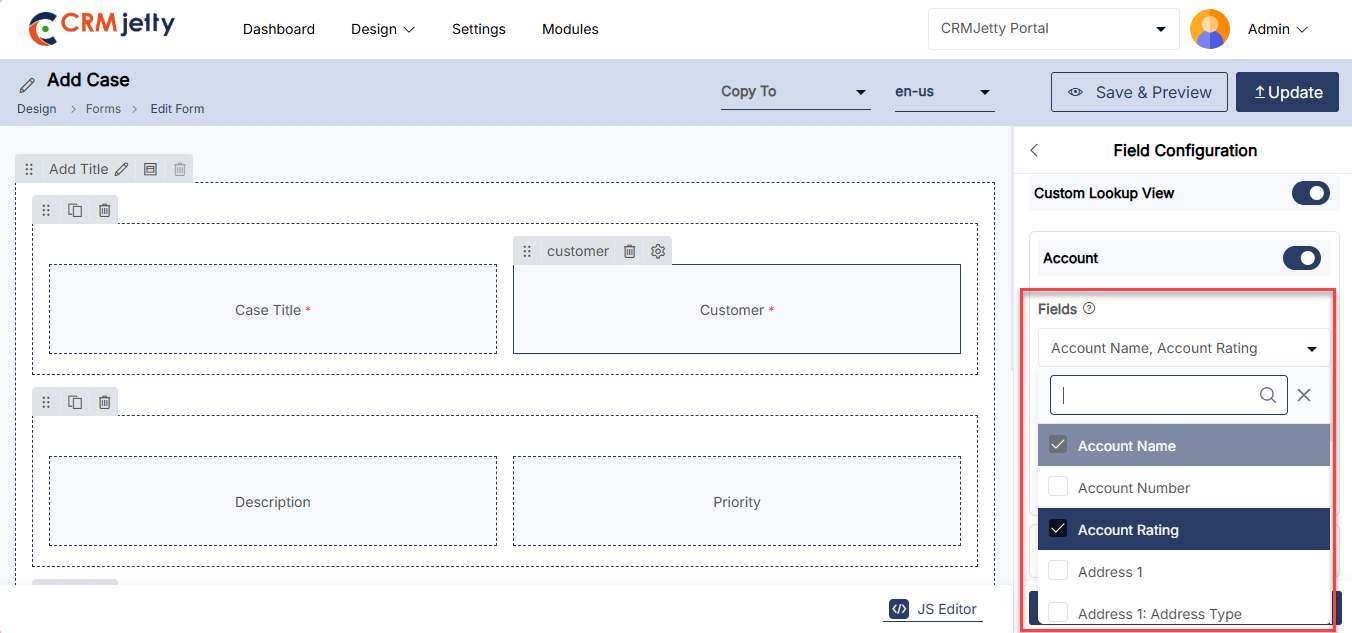
Task: Go to the Modules menu item
Action: [x=570, y=29]
